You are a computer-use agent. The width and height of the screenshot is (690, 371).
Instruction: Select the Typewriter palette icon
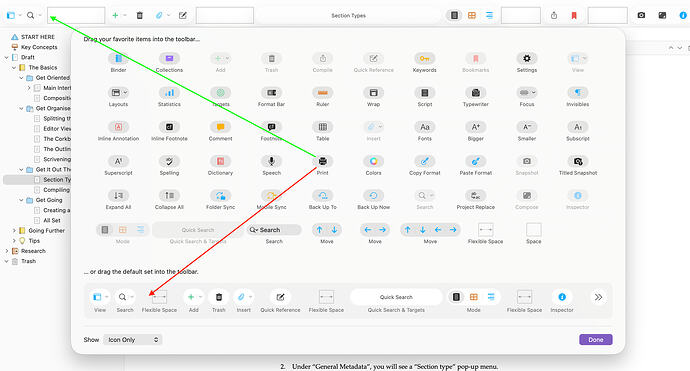click(x=475, y=93)
